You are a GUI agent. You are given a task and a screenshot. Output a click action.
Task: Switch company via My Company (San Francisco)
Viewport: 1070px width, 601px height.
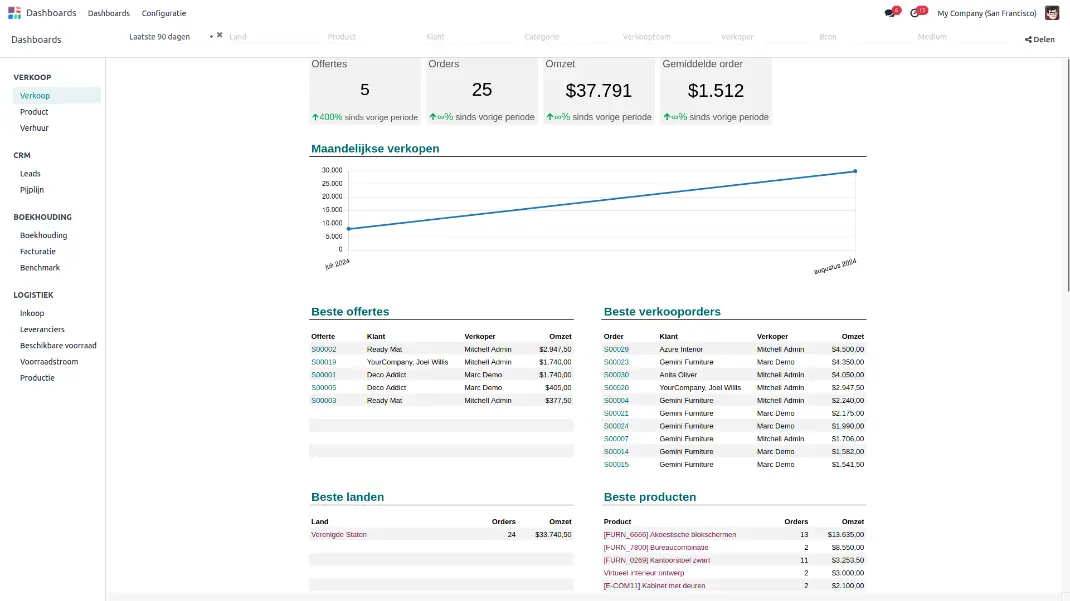click(986, 13)
